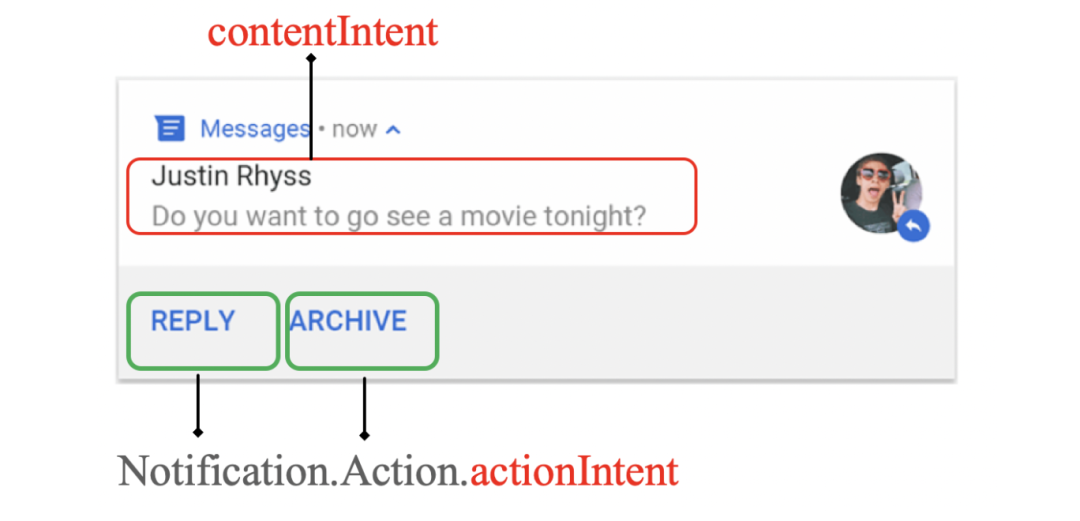The height and width of the screenshot is (521, 1080).
Task: Open the movie tonight message text
Action: (398, 215)
